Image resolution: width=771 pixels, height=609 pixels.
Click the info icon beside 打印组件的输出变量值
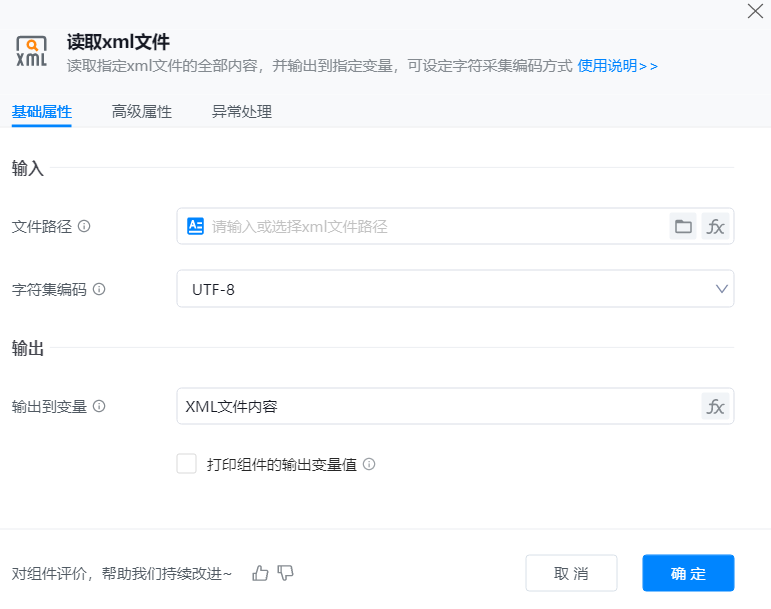pyautogui.click(x=369, y=464)
